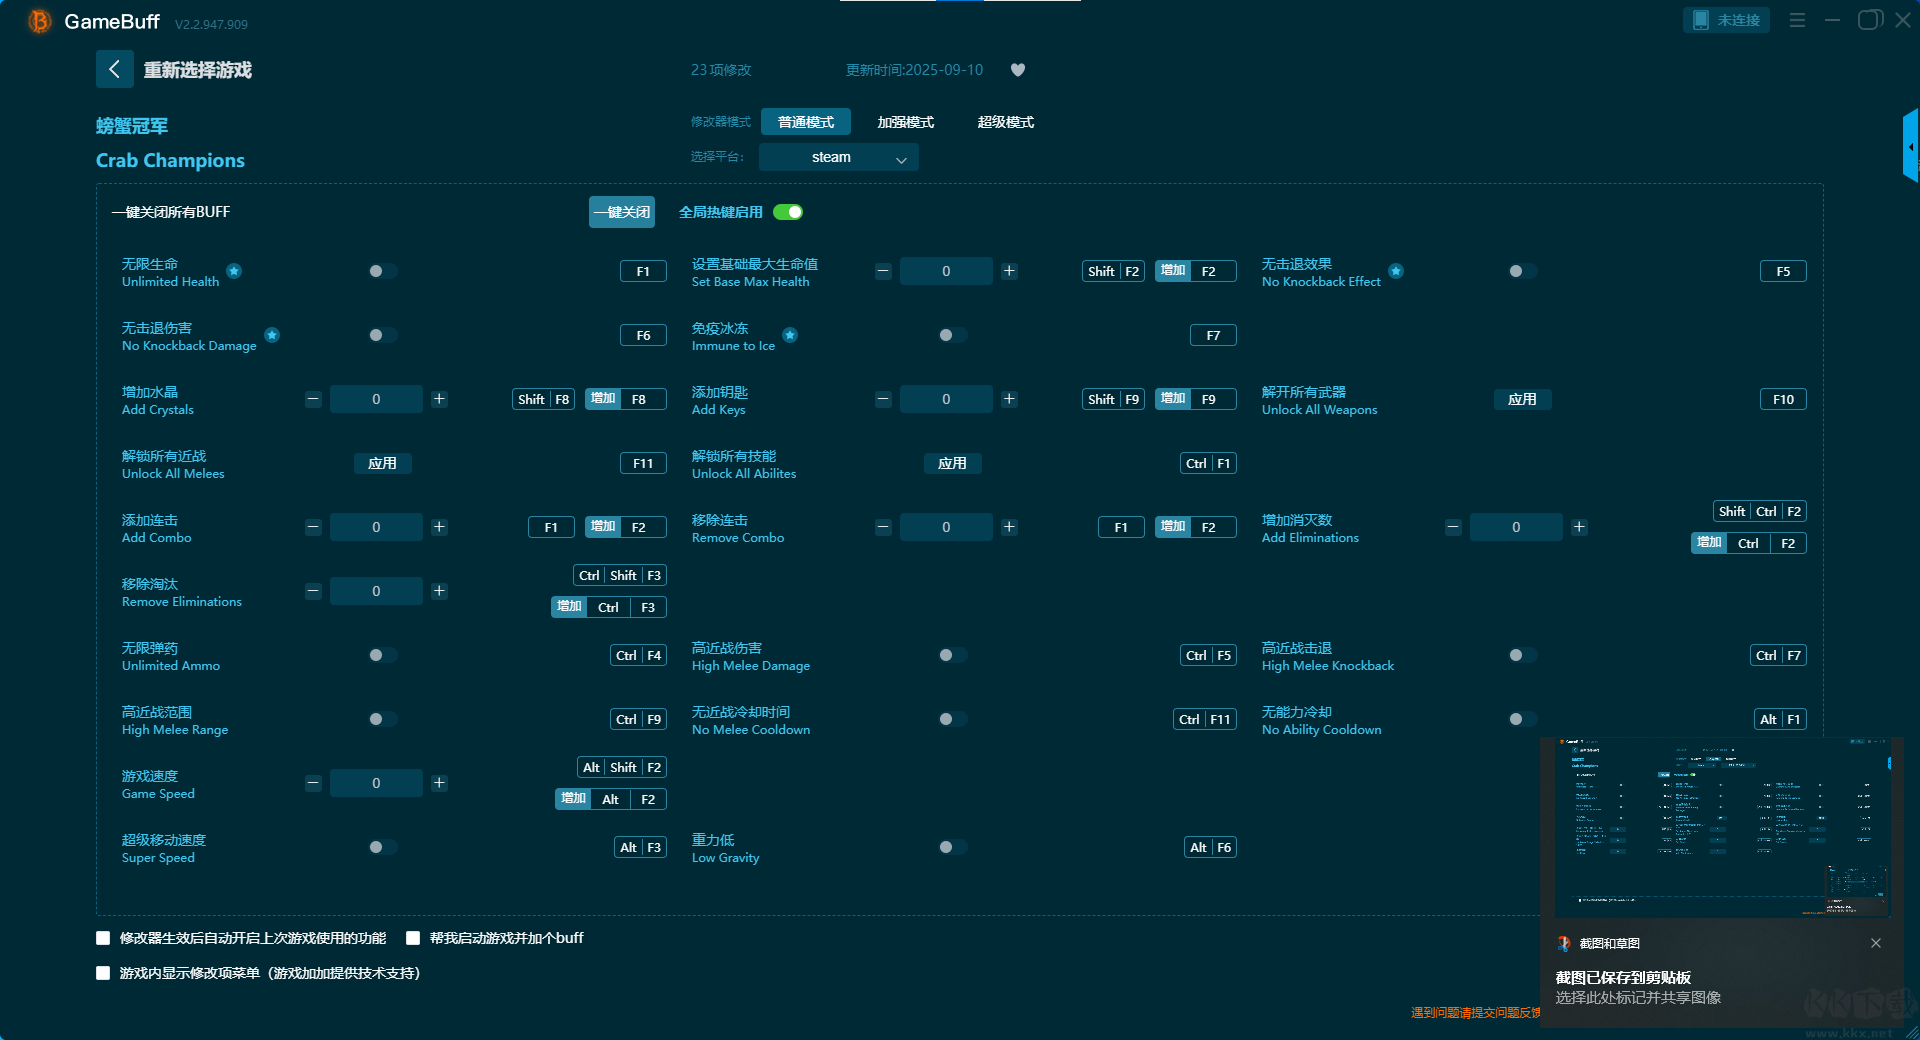1920x1040 pixels.
Task: Enable Unlimited Health toggle
Action: [382, 271]
